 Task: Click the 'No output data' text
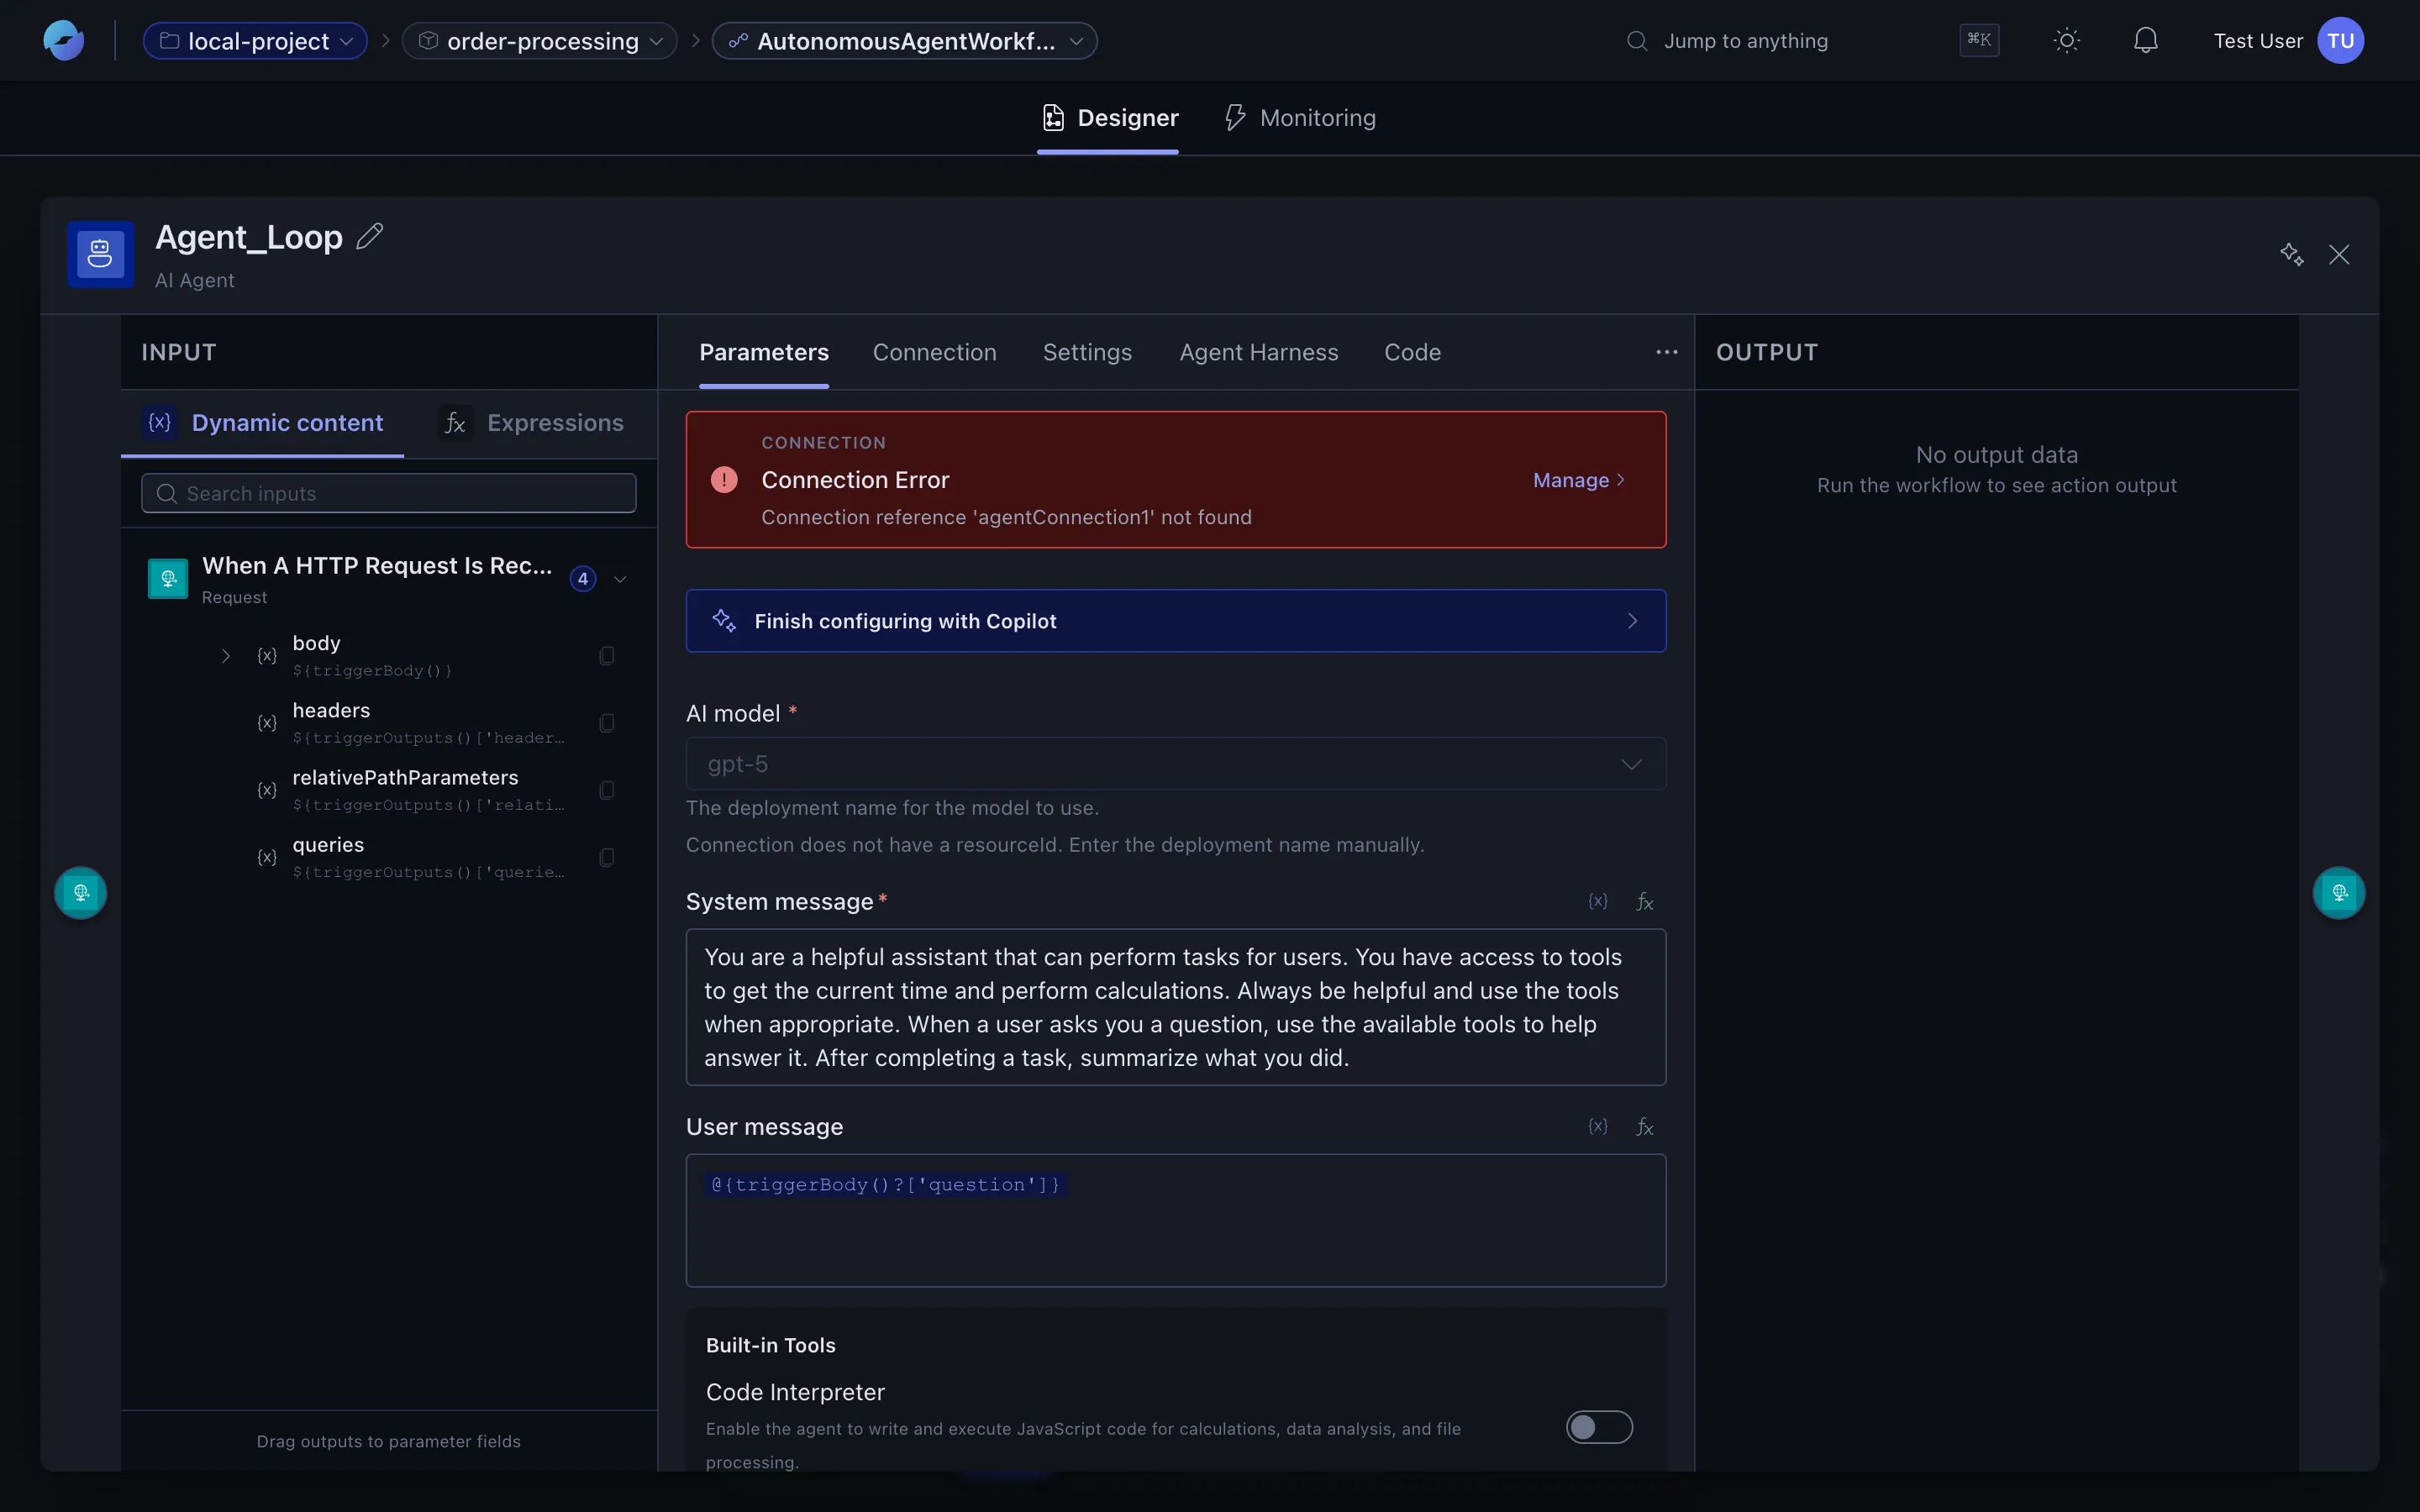(x=1996, y=455)
